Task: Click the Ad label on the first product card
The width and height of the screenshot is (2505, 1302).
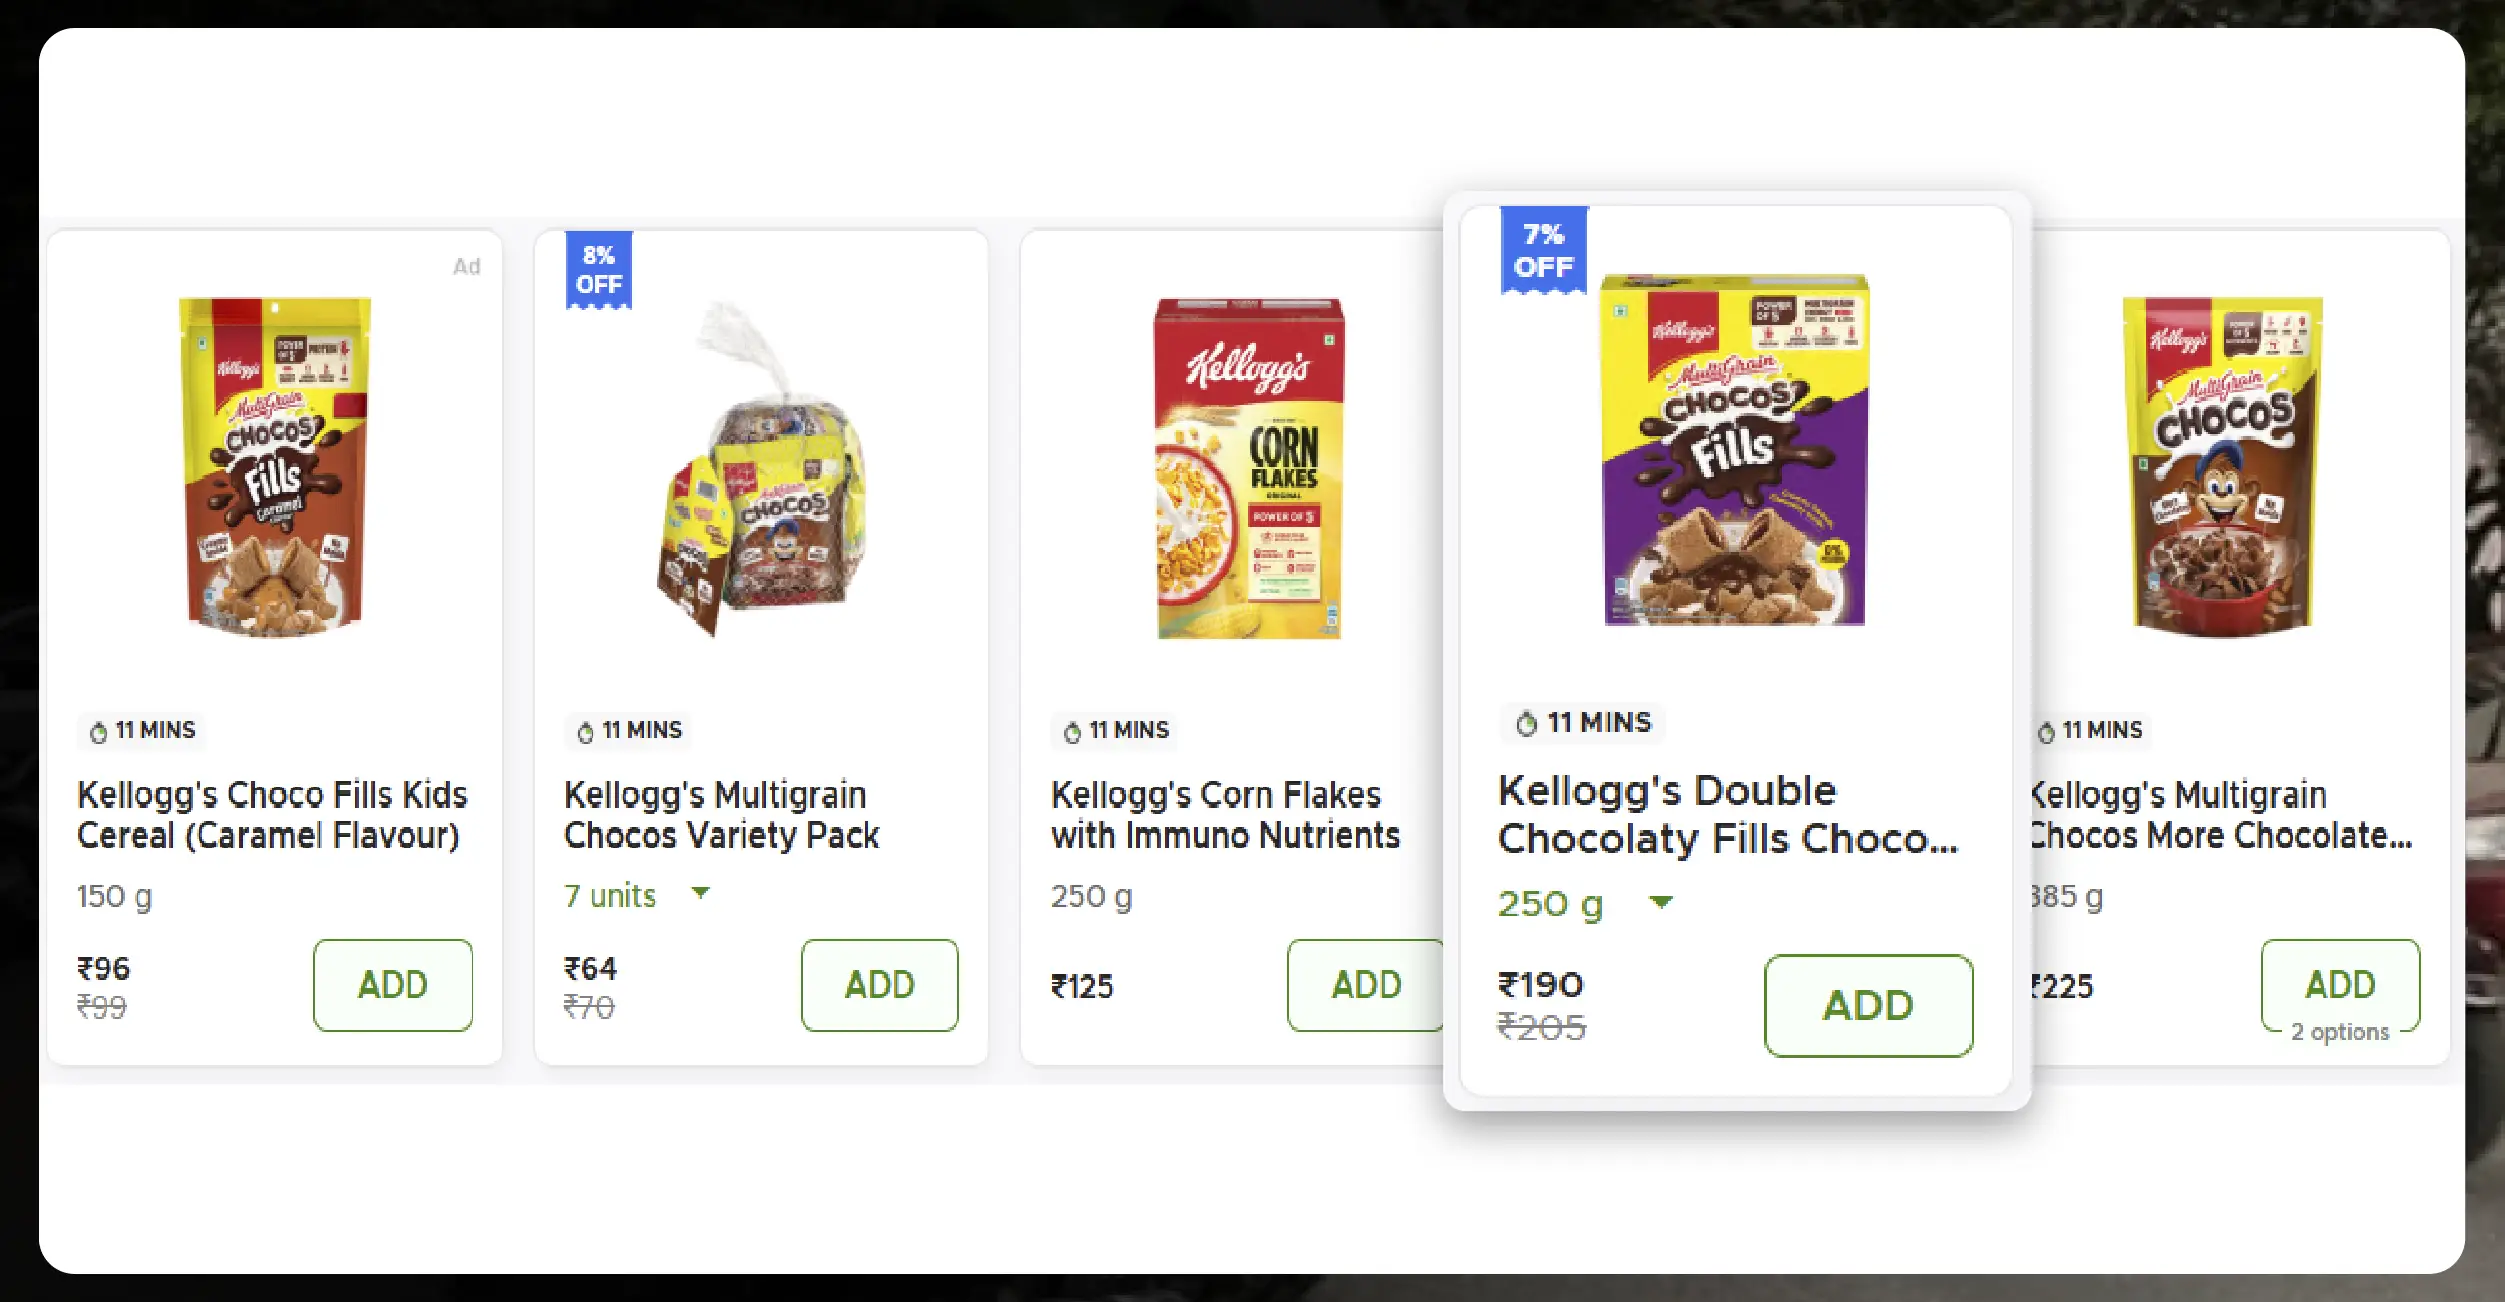Action: [x=467, y=266]
